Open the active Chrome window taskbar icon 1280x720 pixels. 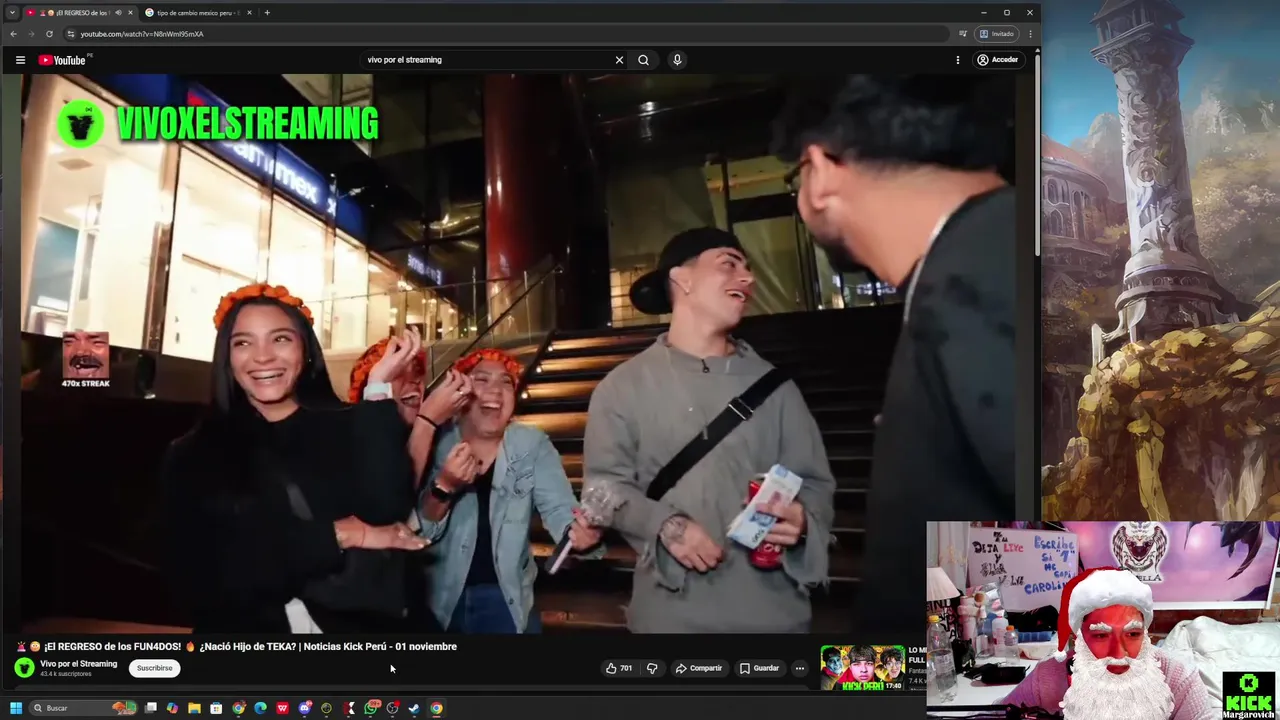point(436,708)
